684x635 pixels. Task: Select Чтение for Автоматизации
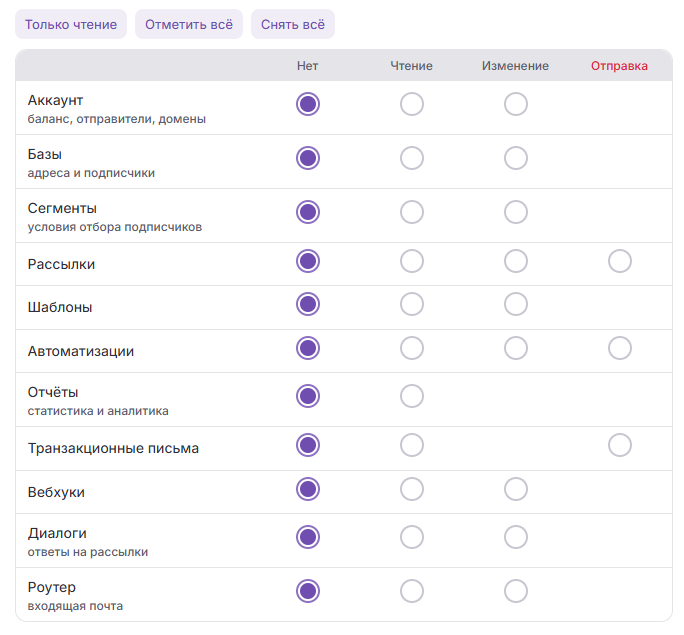(x=412, y=348)
